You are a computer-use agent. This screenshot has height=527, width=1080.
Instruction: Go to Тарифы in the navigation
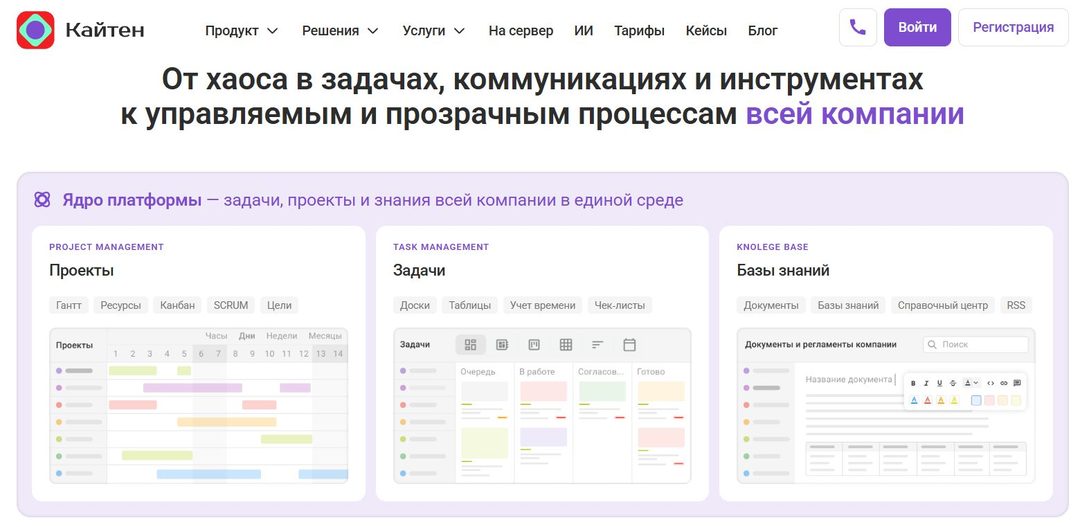[x=639, y=30]
